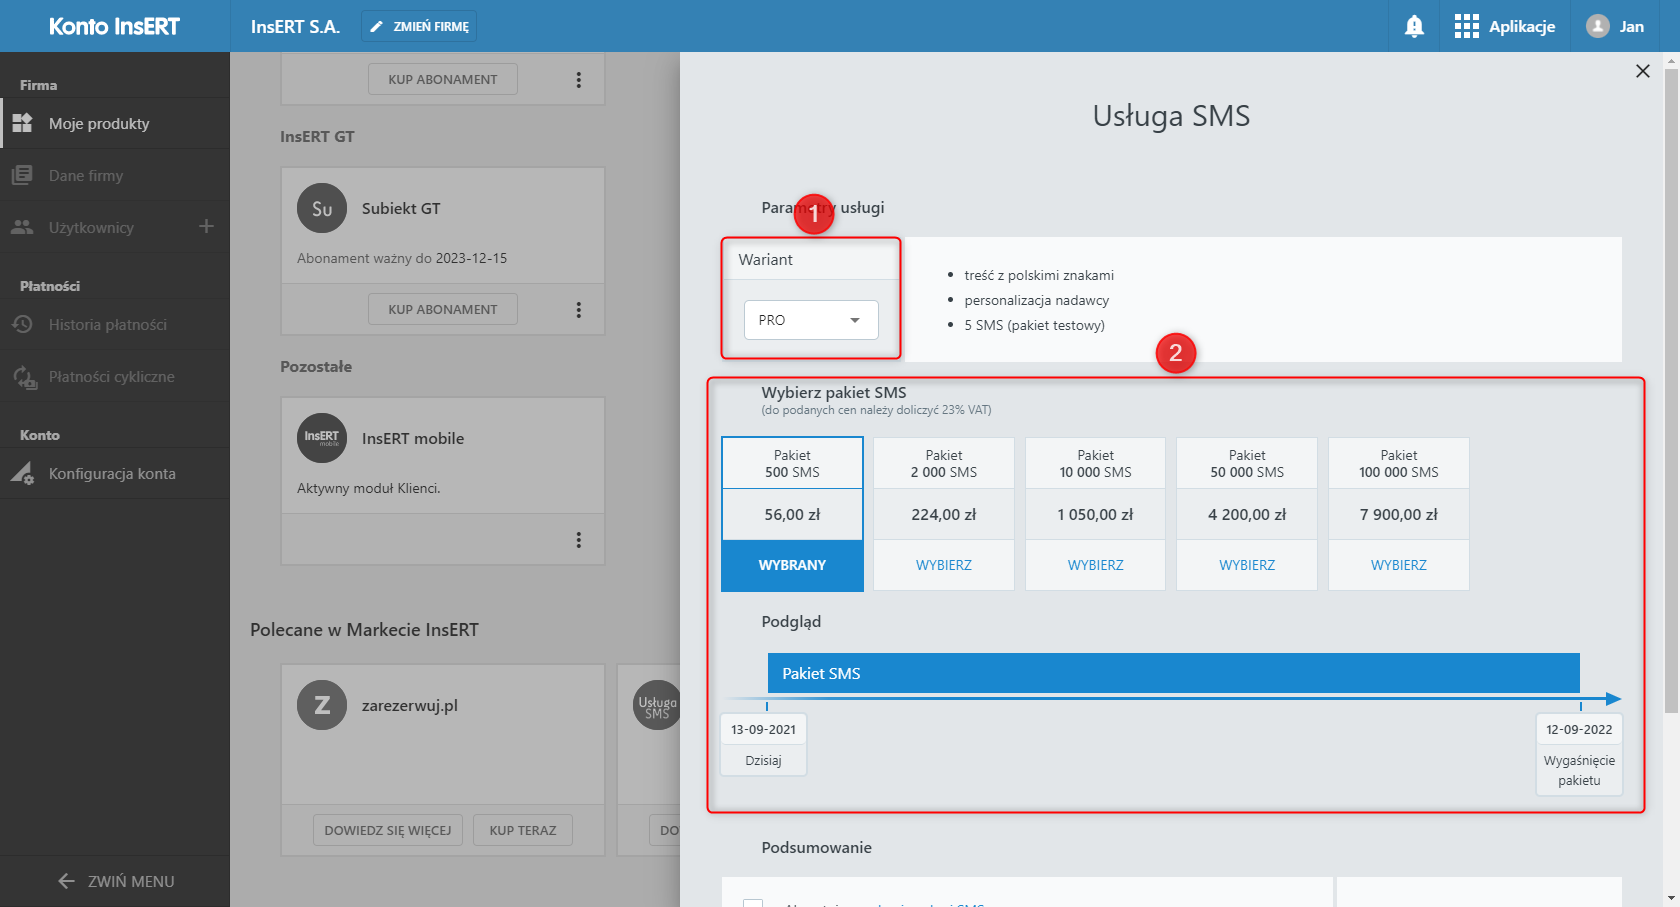1680x907 pixels.
Task: Click the 224,00 zł price cell
Action: coord(944,514)
